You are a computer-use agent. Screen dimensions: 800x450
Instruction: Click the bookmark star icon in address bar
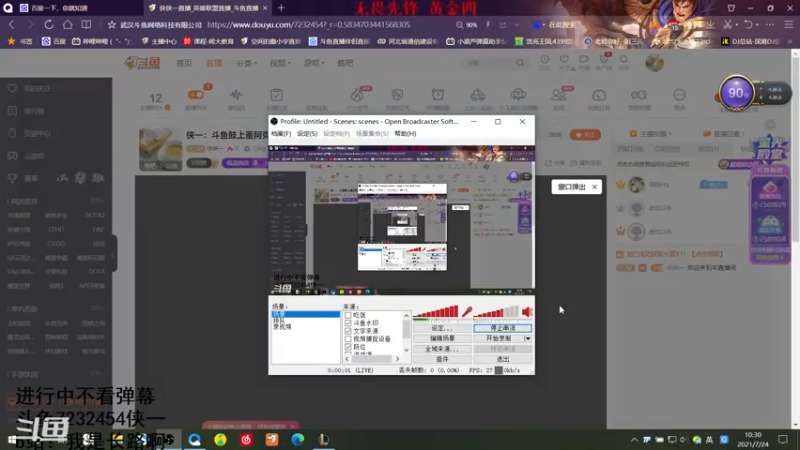[x=111, y=24]
